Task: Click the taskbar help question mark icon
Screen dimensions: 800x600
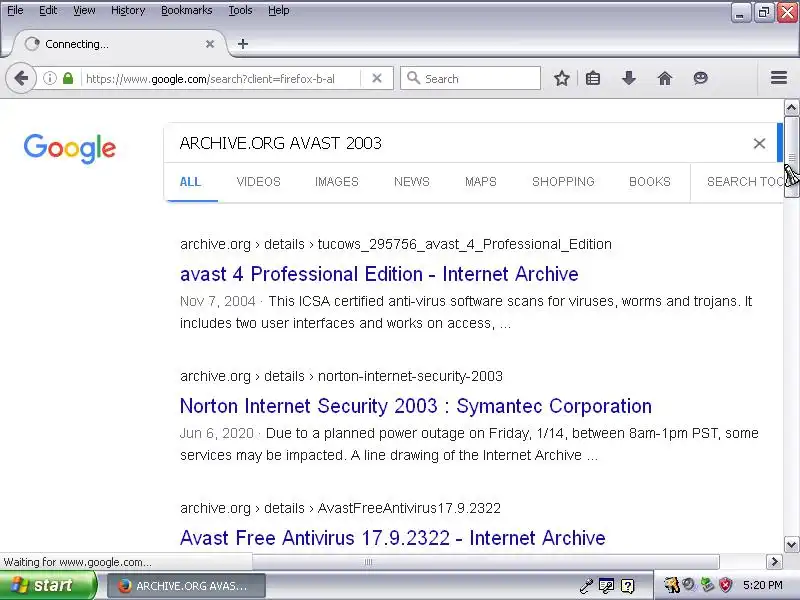Action: click(x=628, y=586)
